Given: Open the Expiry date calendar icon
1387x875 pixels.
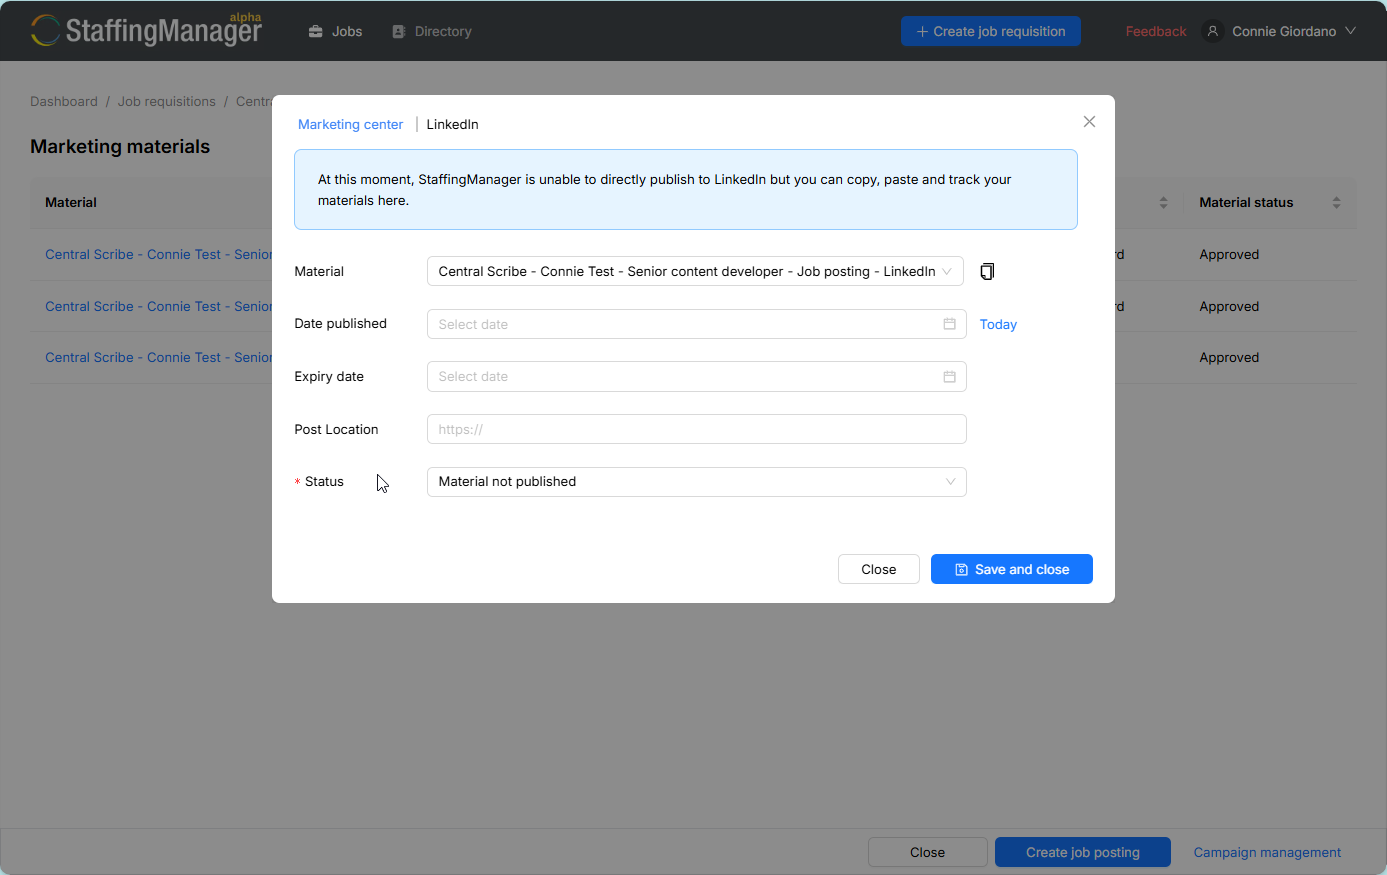Looking at the screenshot, I should point(949,377).
